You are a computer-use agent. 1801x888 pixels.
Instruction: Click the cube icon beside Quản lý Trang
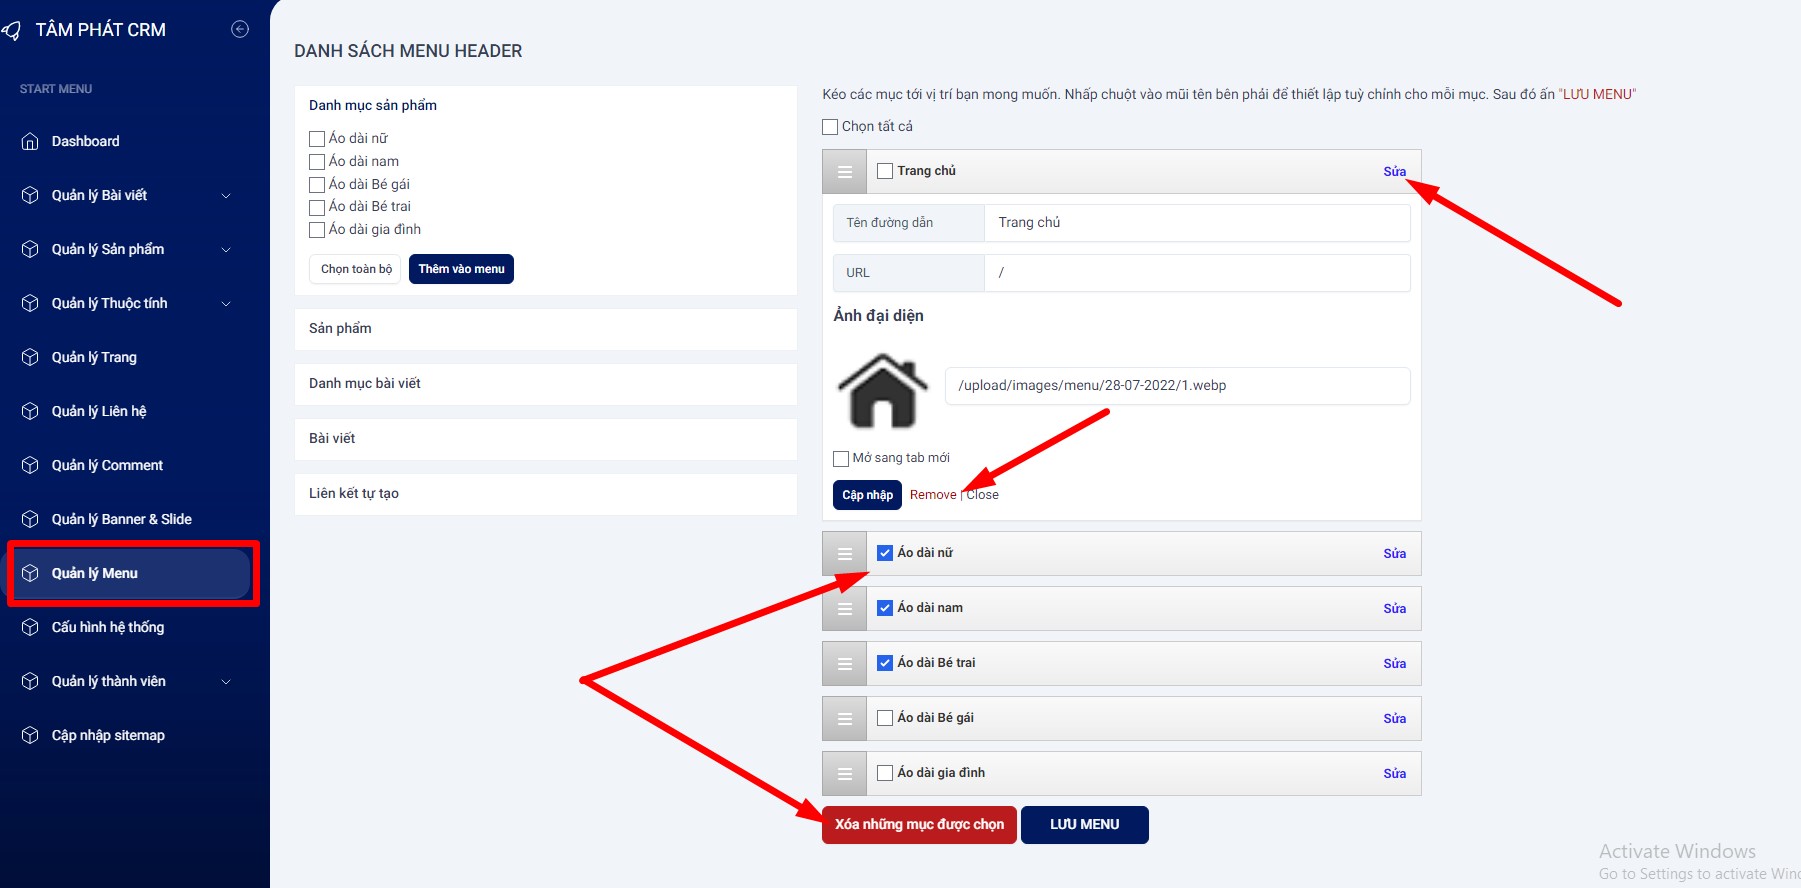point(30,358)
